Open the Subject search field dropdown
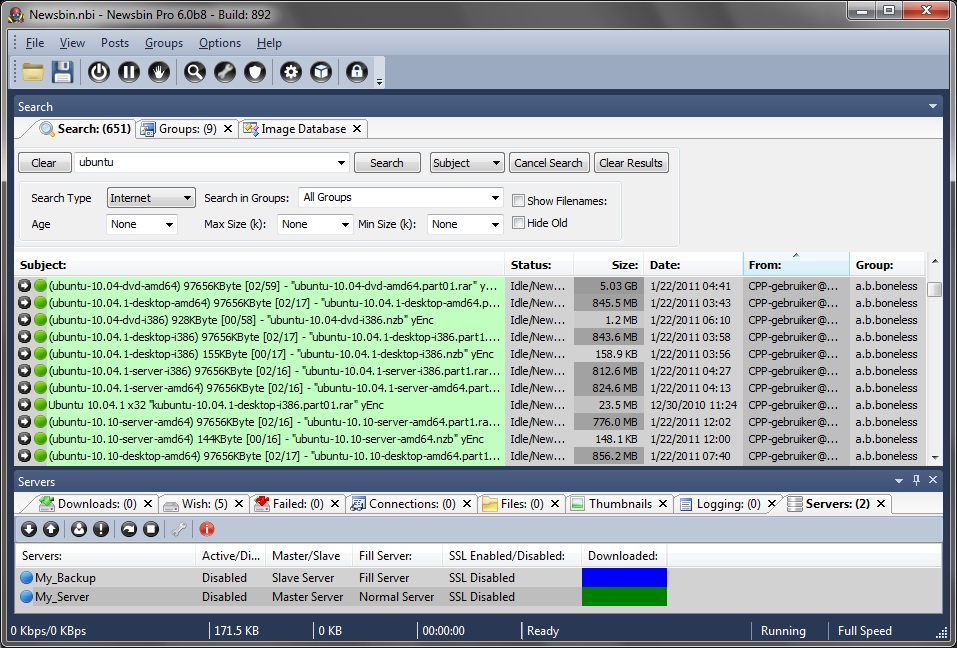The width and height of the screenshot is (957, 648). pyautogui.click(x=467, y=163)
